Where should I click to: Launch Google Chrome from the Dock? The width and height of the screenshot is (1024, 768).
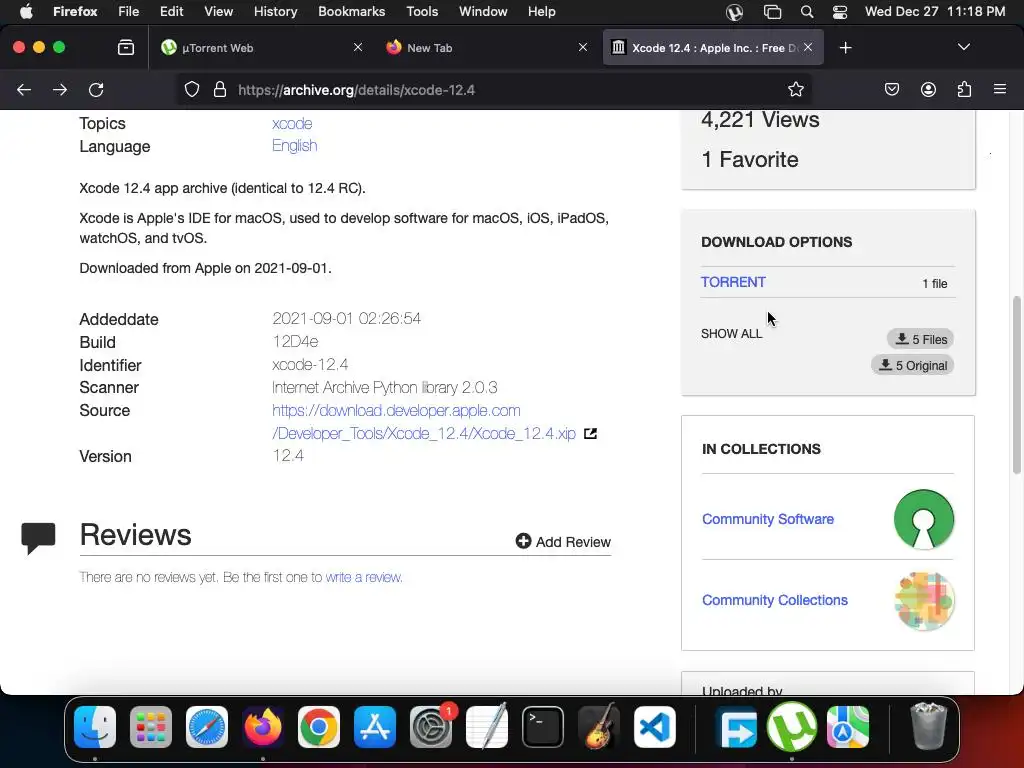(x=319, y=727)
